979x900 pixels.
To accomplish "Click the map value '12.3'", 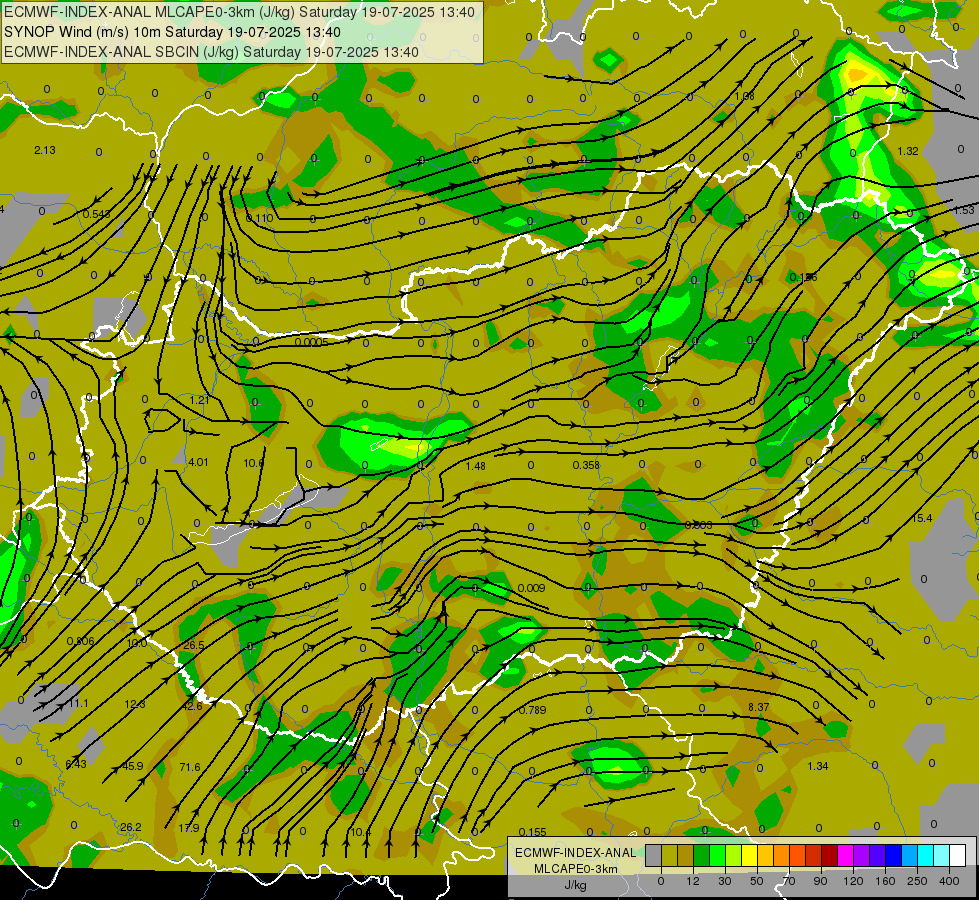I will [135, 705].
